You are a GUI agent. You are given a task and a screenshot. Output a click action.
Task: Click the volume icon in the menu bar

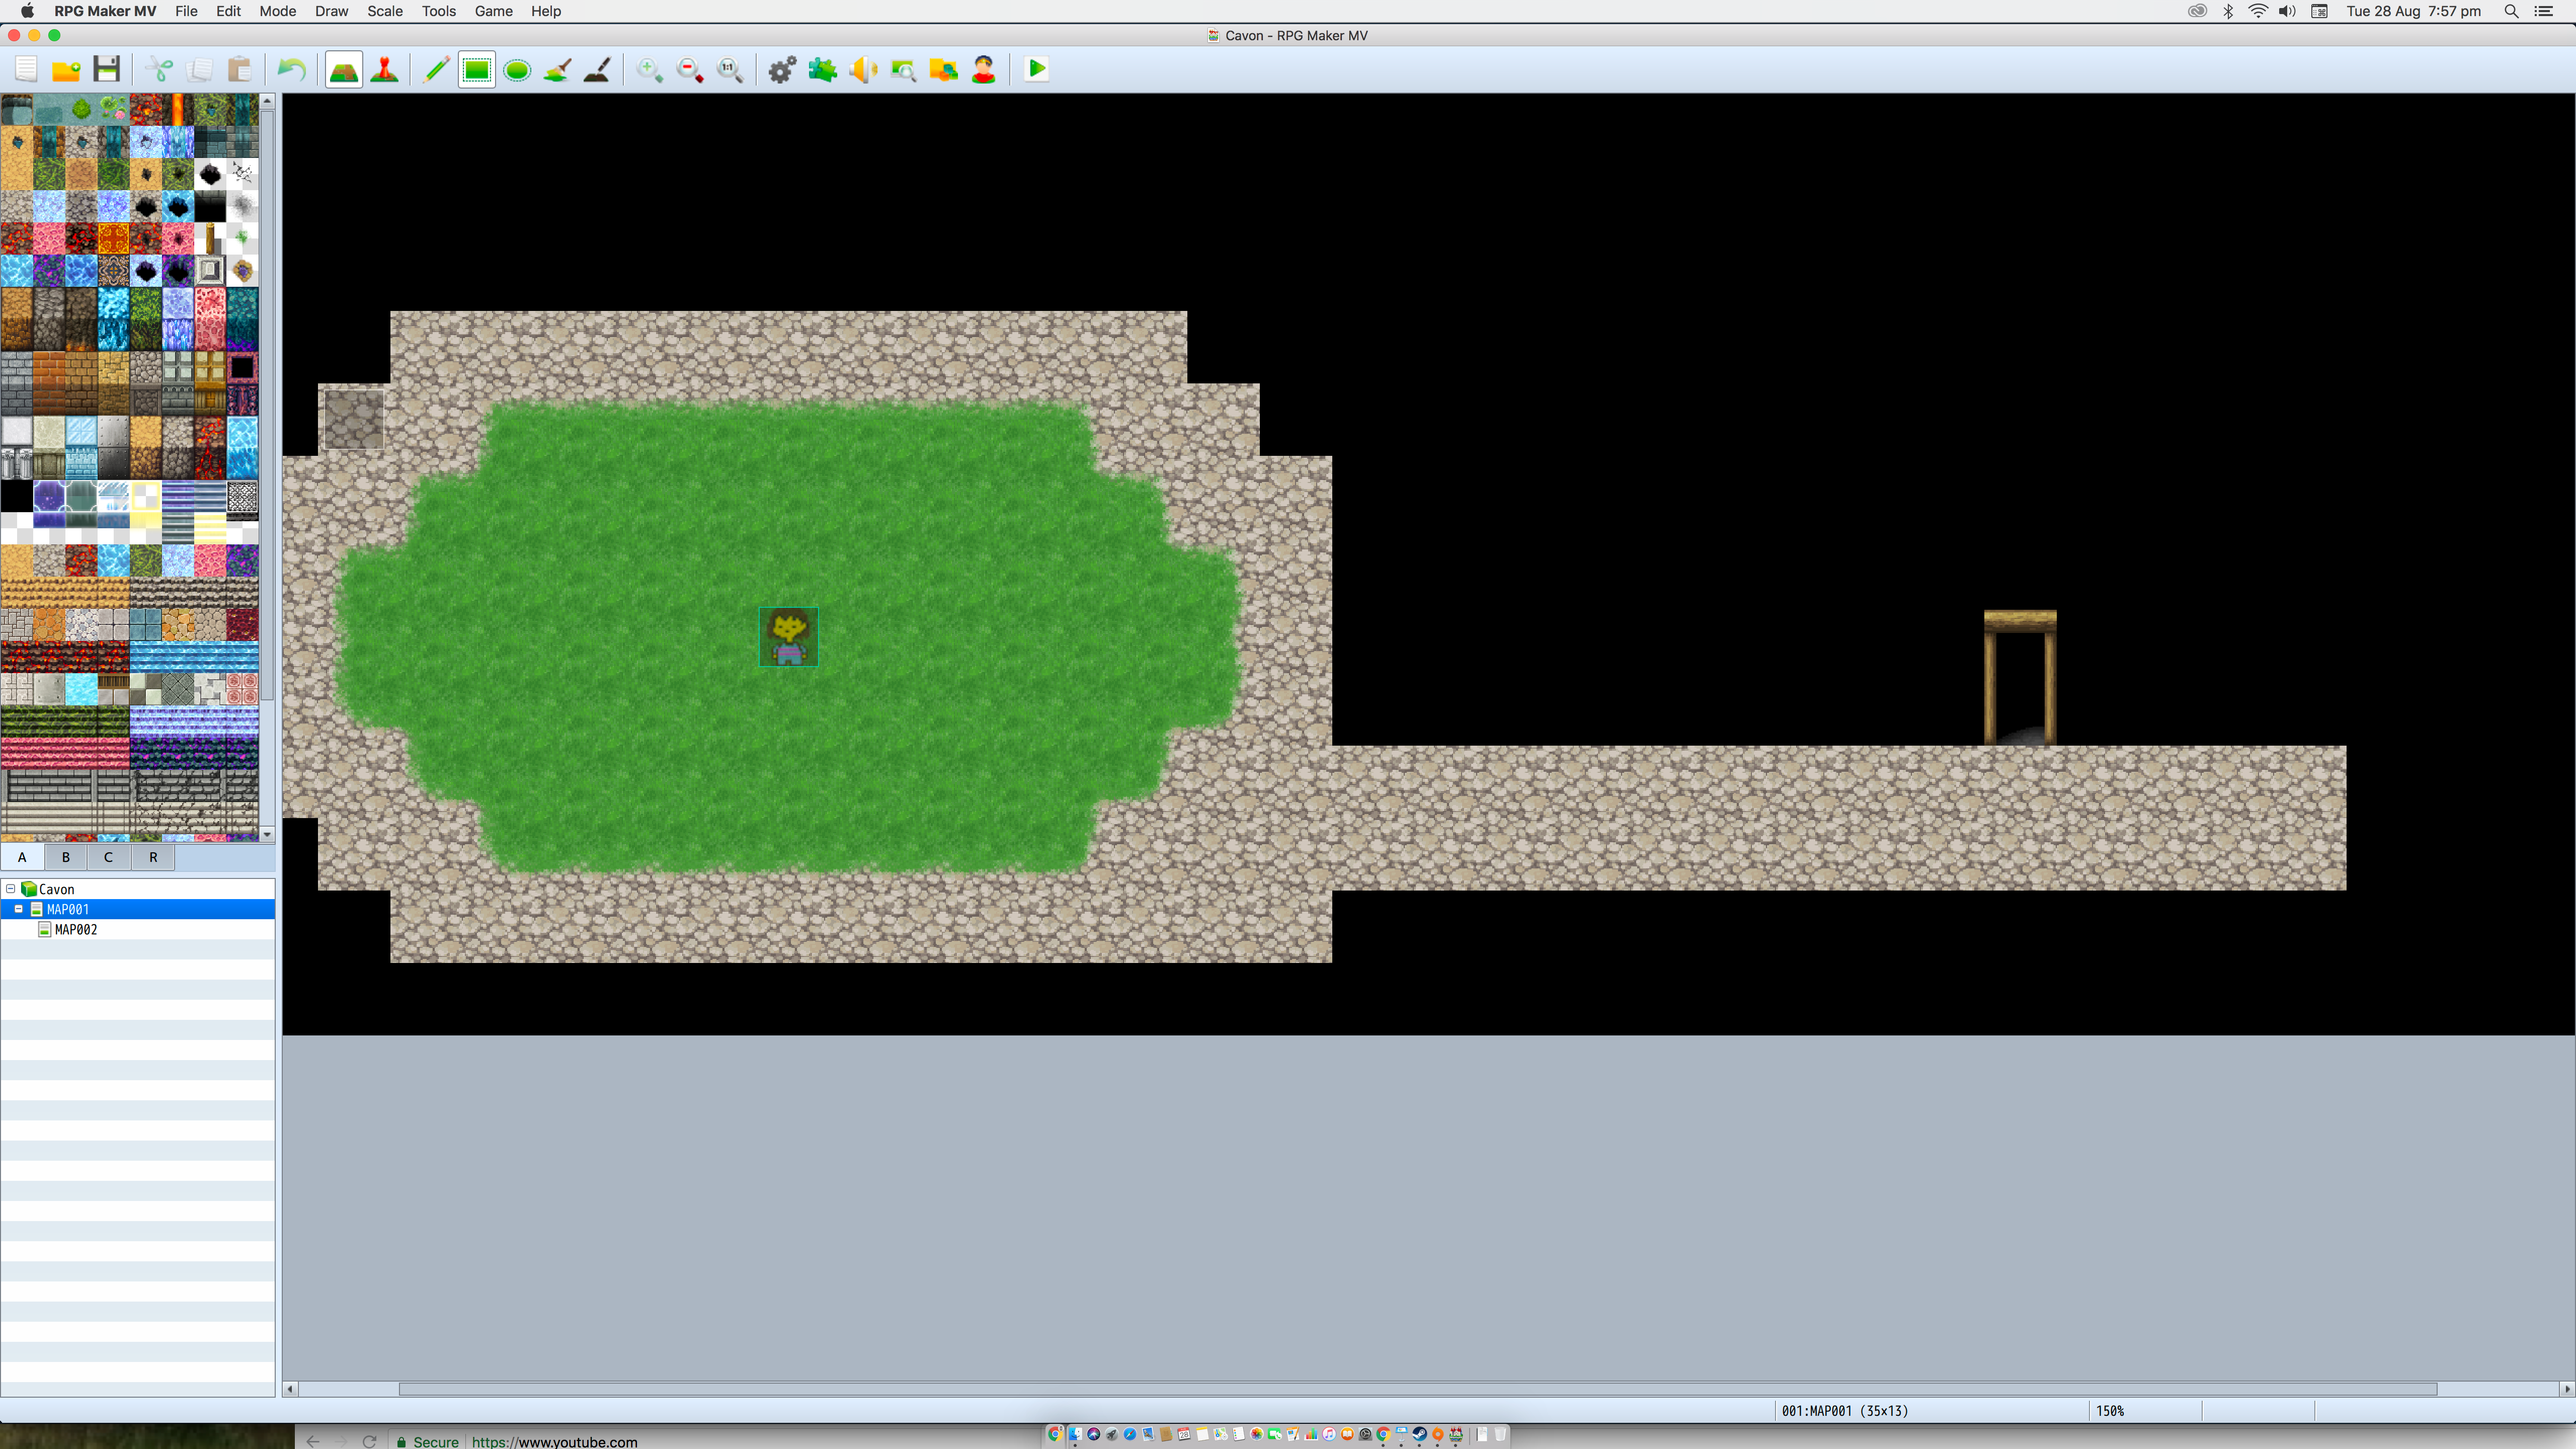pyautogui.click(x=2287, y=11)
